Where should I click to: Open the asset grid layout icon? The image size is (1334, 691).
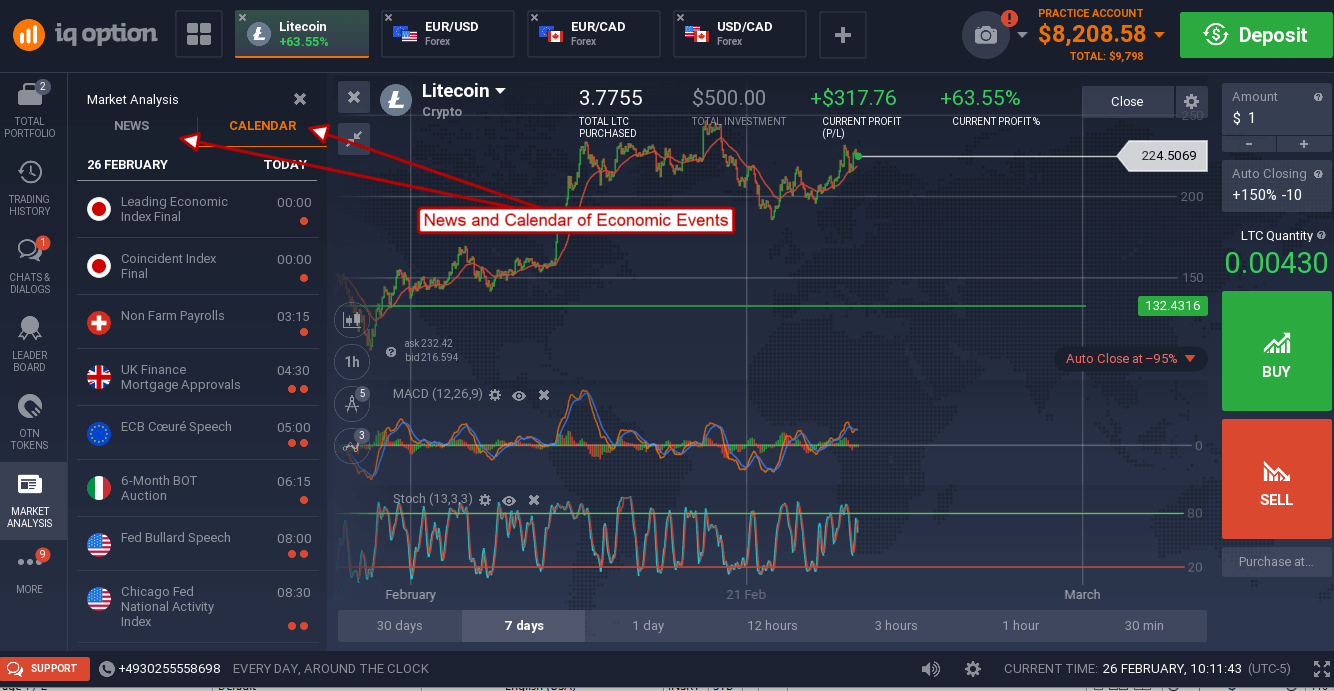click(x=199, y=35)
